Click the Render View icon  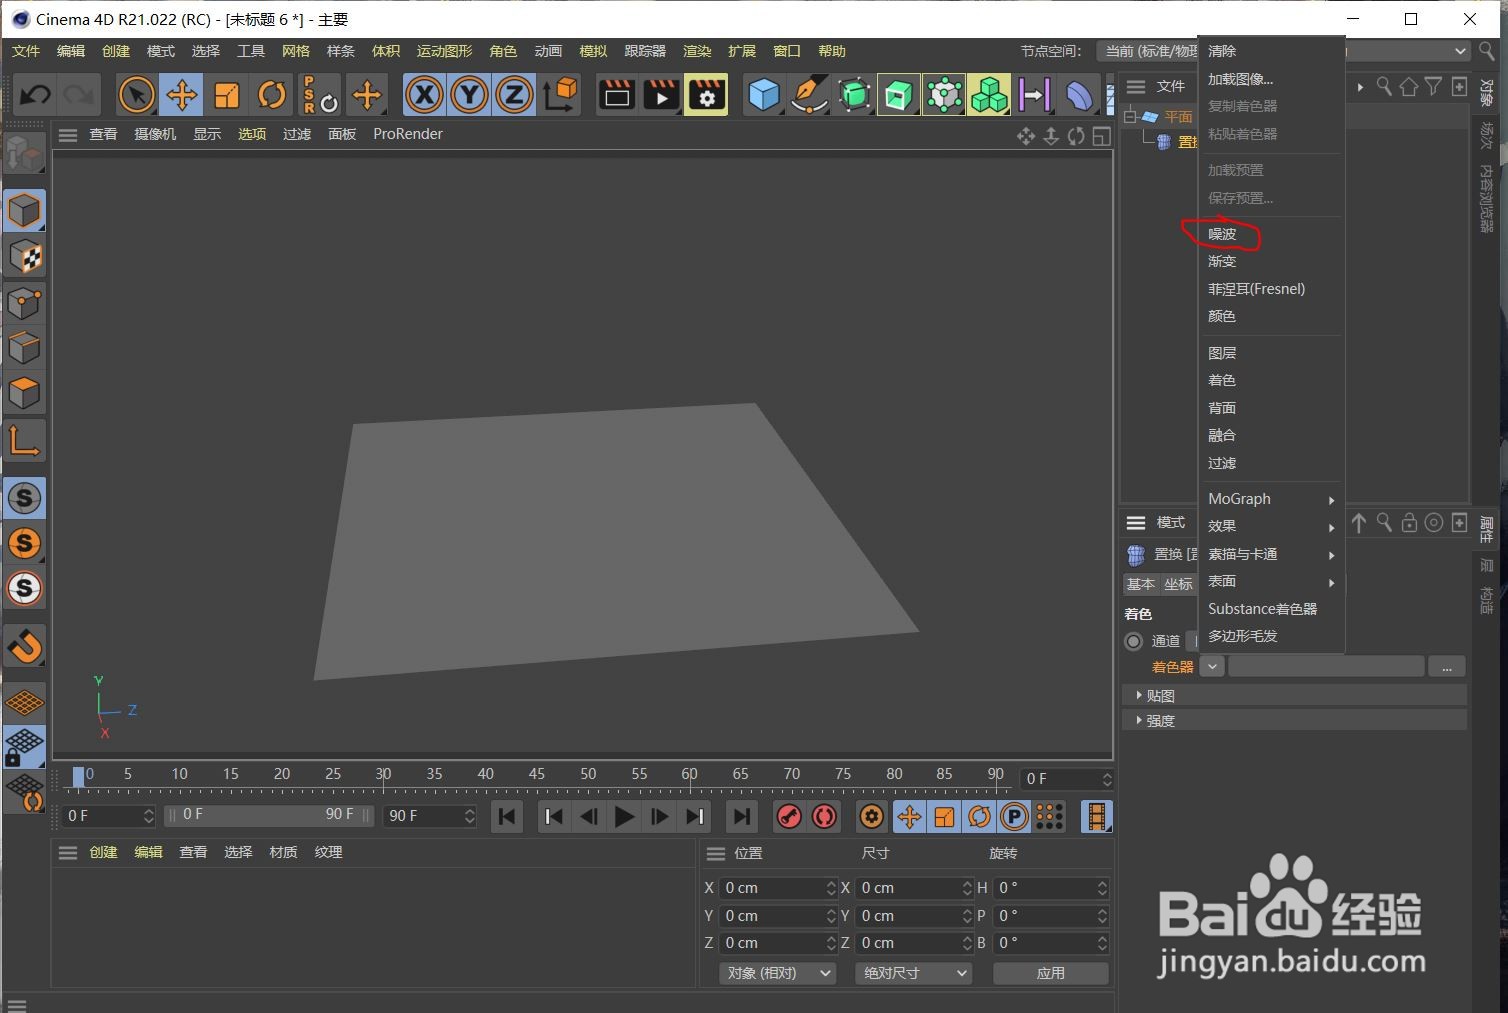616,94
